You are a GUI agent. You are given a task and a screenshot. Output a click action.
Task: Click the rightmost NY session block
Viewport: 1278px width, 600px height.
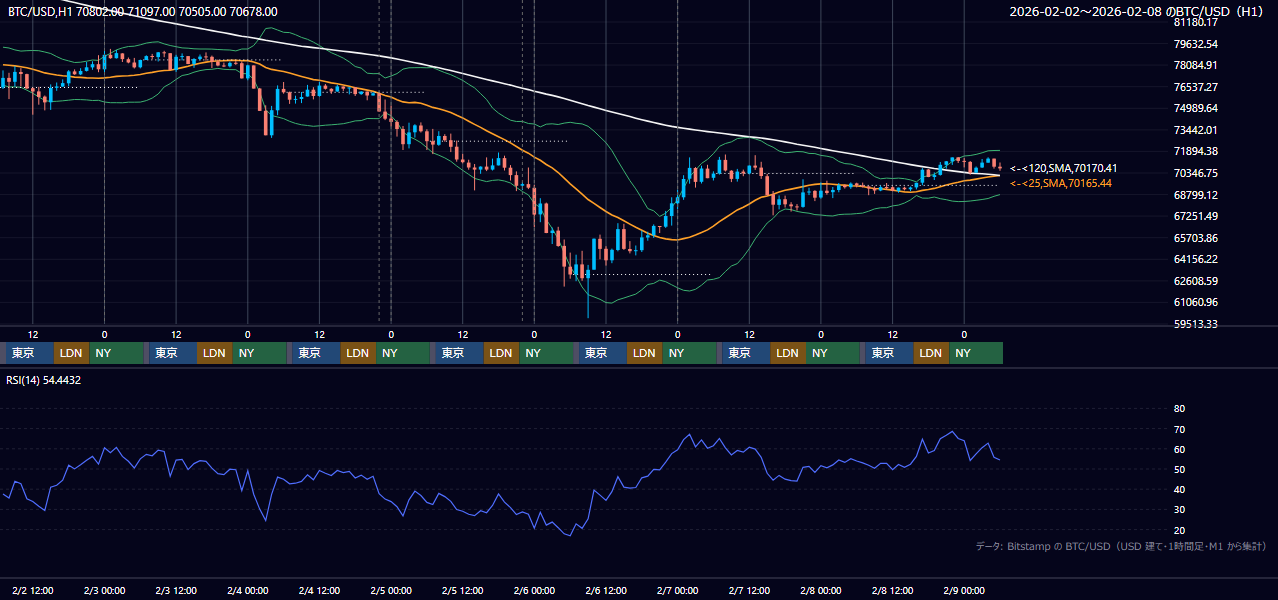tap(977, 353)
